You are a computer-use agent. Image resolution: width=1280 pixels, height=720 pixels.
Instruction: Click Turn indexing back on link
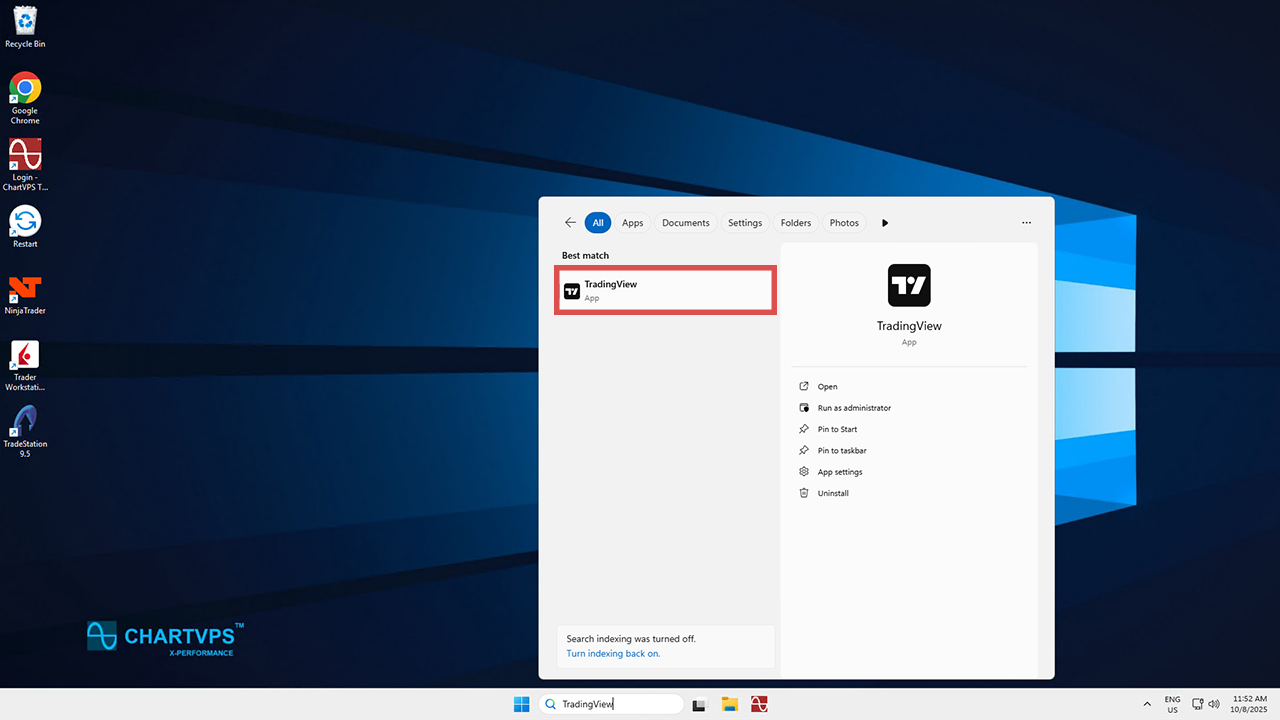point(613,653)
